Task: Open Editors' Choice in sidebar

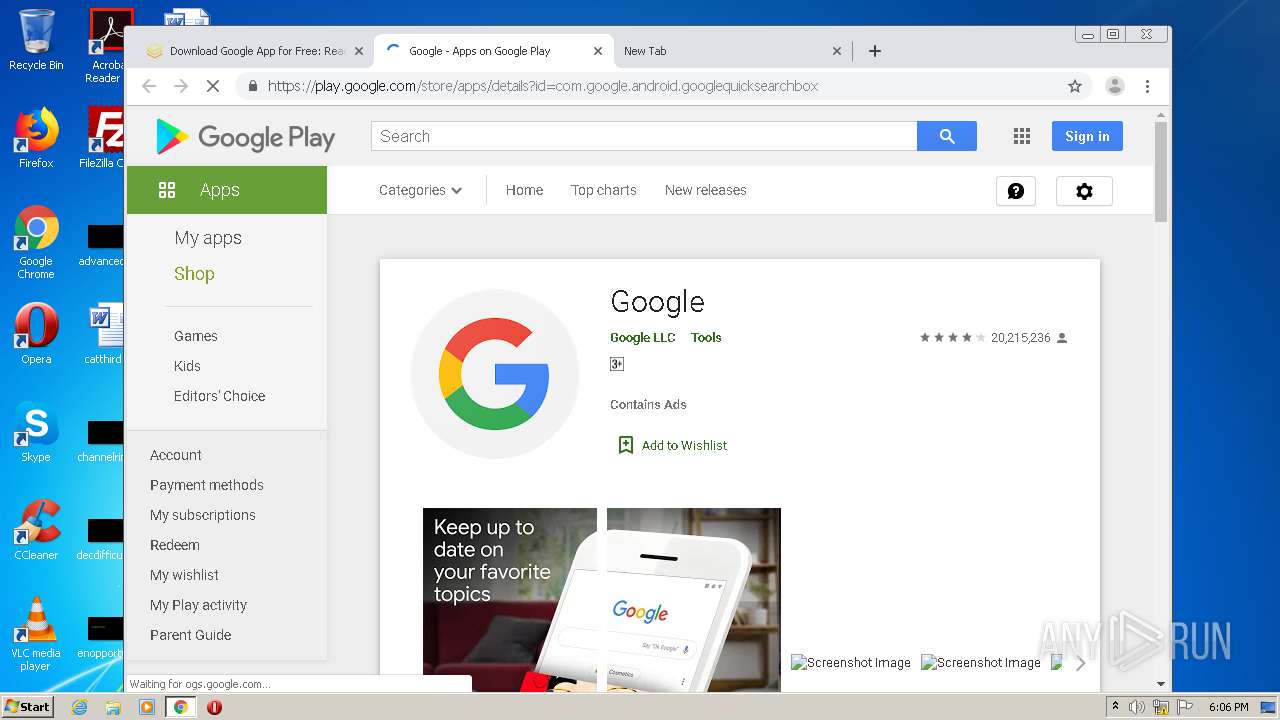Action: point(219,396)
